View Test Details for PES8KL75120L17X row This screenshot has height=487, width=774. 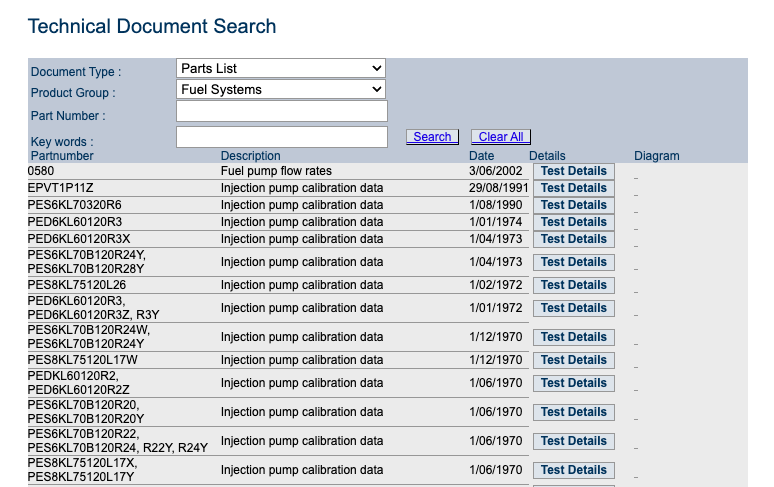point(573,470)
